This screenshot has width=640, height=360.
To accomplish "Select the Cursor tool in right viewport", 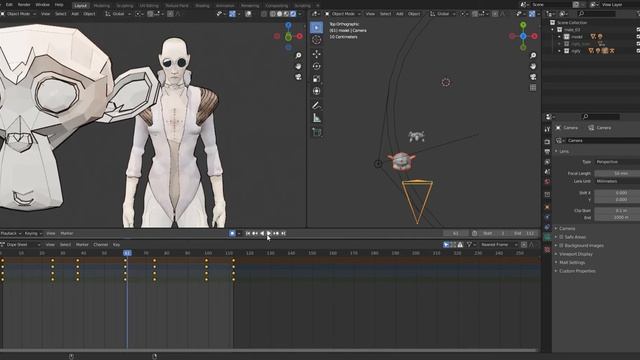I will pyautogui.click(x=316, y=40).
